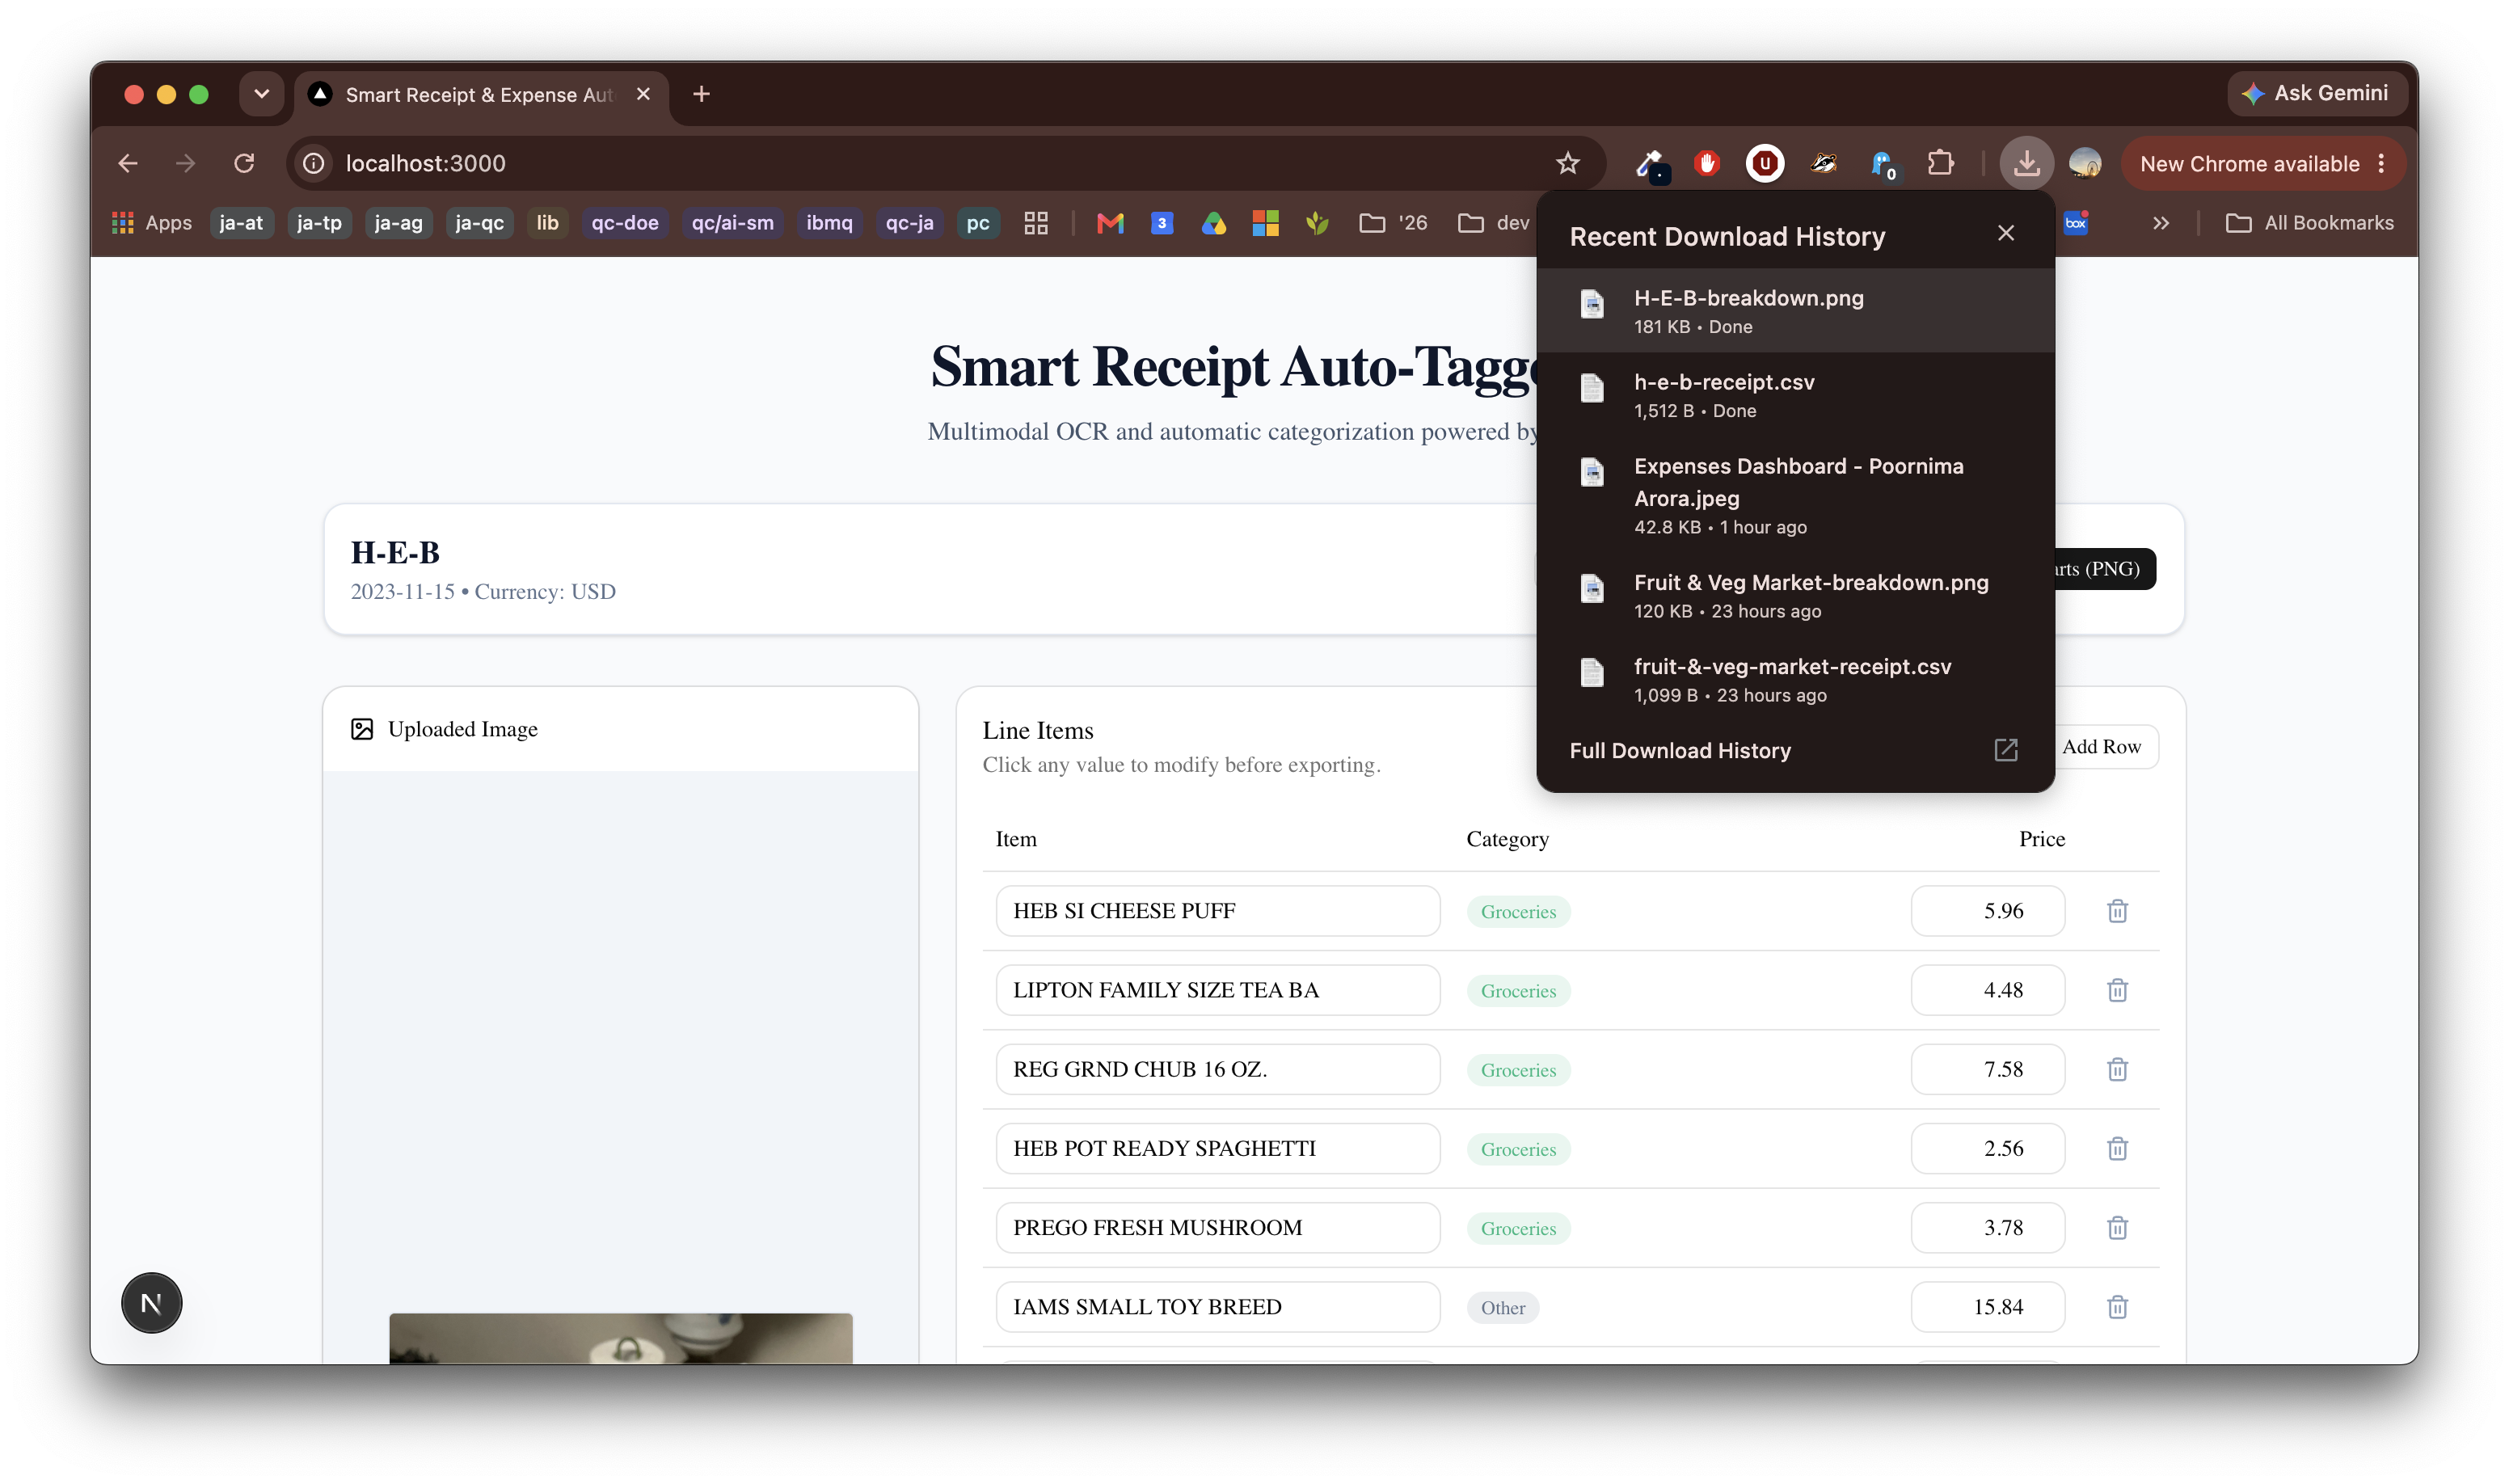The image size is (2509, 1484).
Task: Show hidden bookmarks with double chevron
Action: coord(2160,223)
